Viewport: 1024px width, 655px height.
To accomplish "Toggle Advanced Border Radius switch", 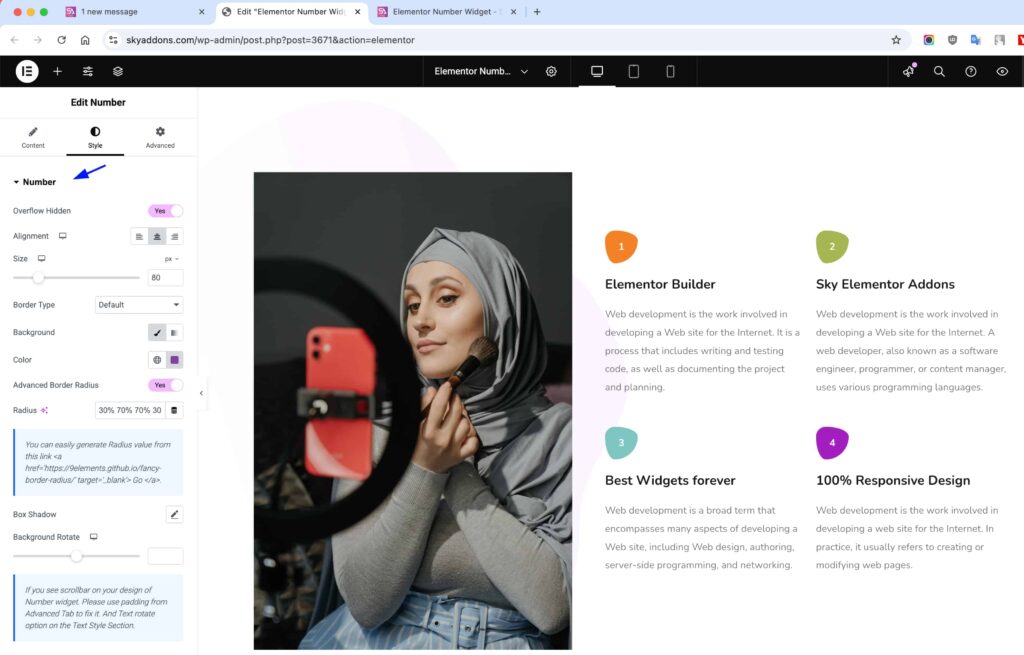I will pos(165,385).
